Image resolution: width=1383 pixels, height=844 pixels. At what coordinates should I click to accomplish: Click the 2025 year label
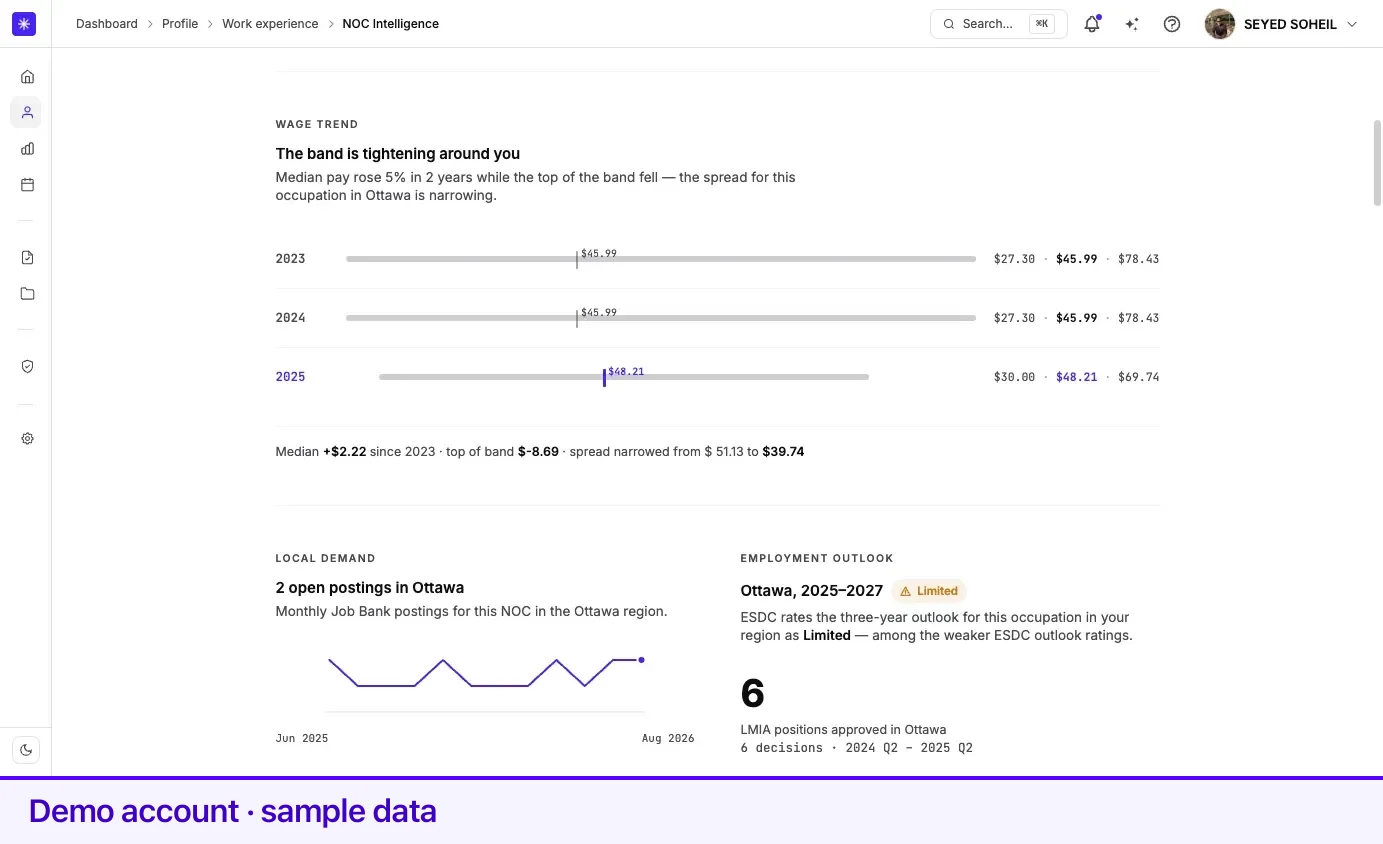coord(290,377)
